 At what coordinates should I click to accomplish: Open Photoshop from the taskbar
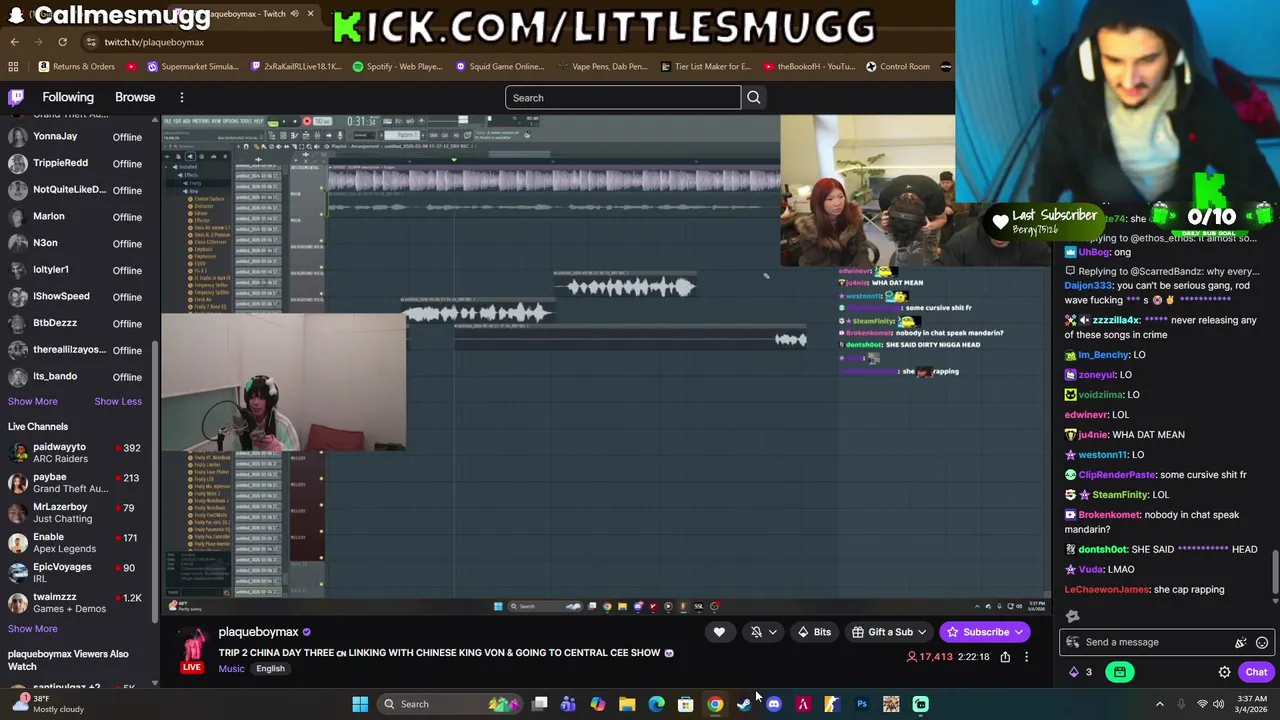coord(862,704)
